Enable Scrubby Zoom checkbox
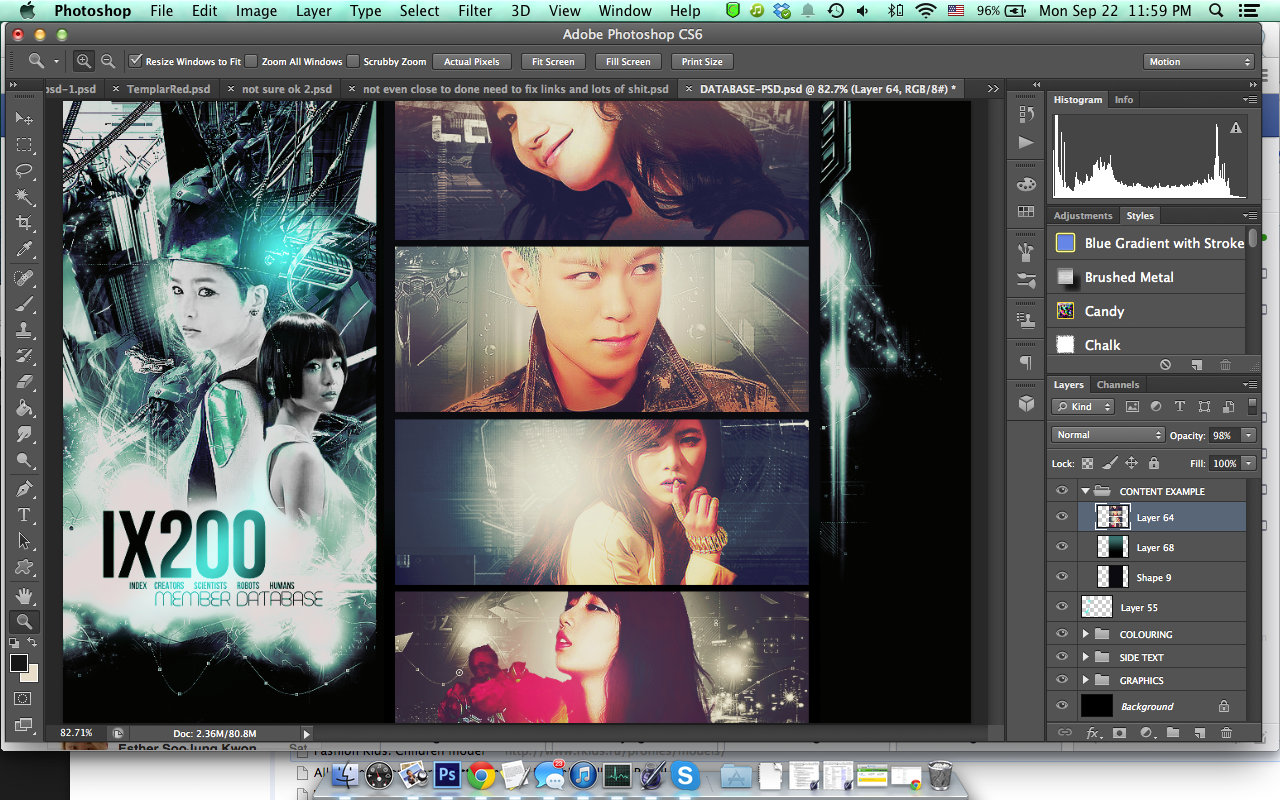This screenshot has width=1280, height=800. (x=353, y=61)
